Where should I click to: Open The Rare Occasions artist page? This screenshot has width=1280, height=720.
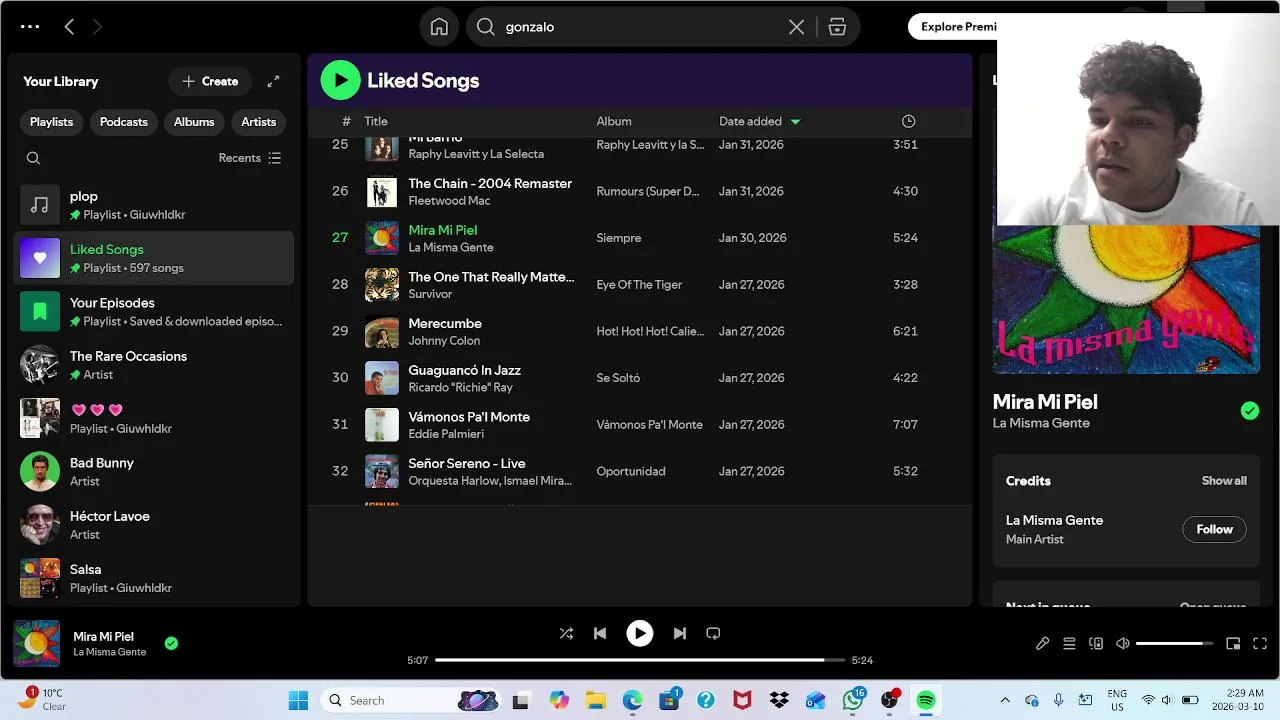[x=154, y=365]
